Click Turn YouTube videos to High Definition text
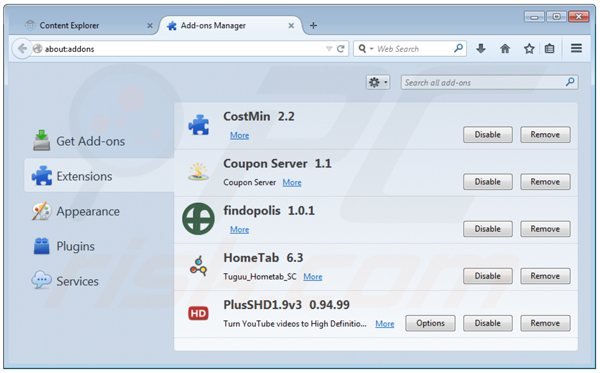Screen dimensions: 600x373 (295, 324)
